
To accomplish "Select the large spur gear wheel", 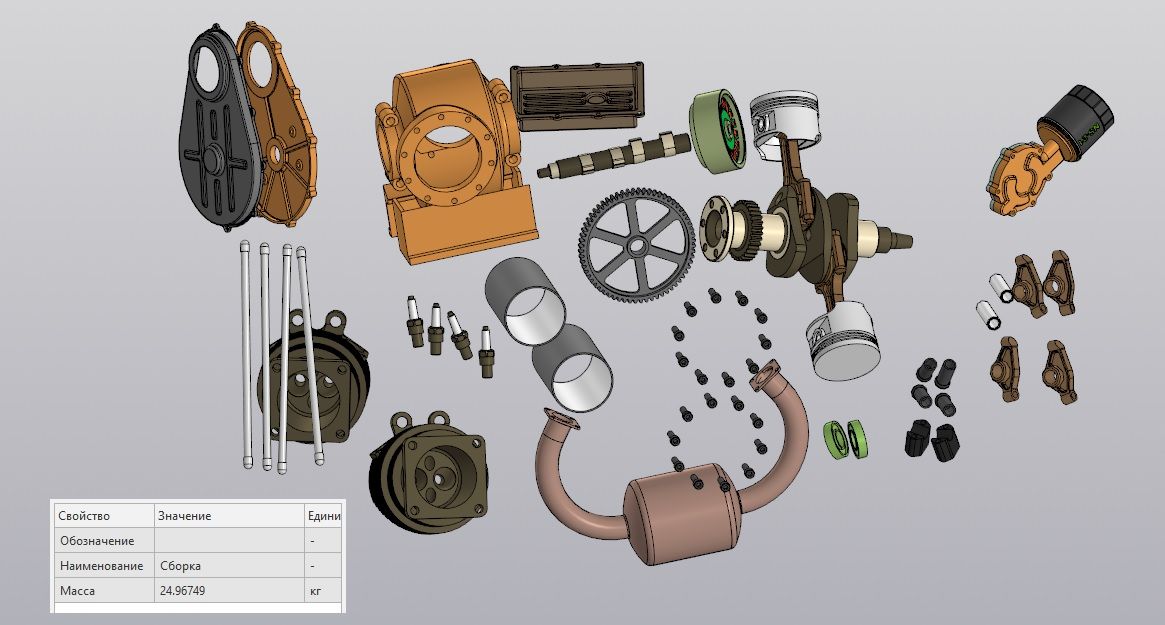I will click(637, 243).
